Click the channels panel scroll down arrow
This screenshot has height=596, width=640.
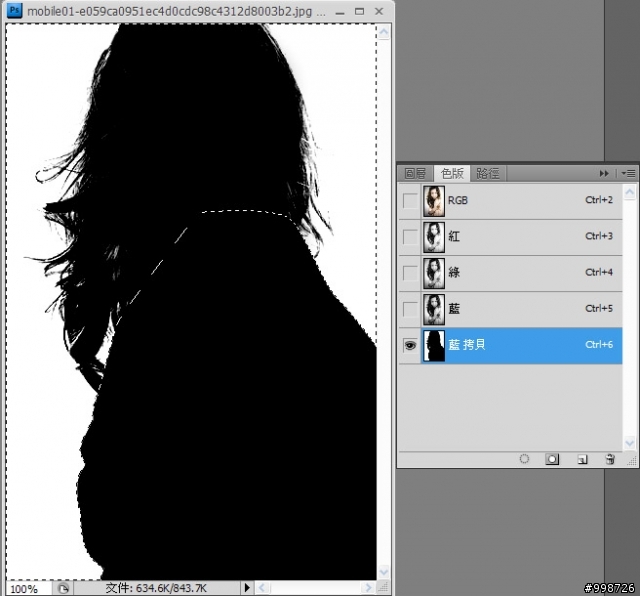click(x=630, y=443)
